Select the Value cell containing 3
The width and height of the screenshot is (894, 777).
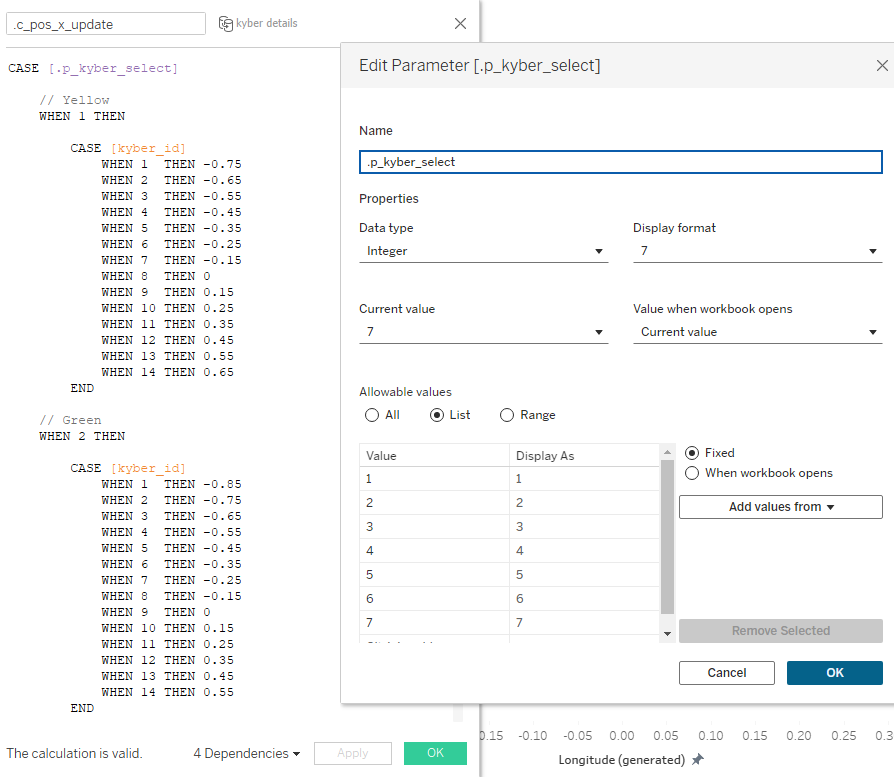[434, 527]
